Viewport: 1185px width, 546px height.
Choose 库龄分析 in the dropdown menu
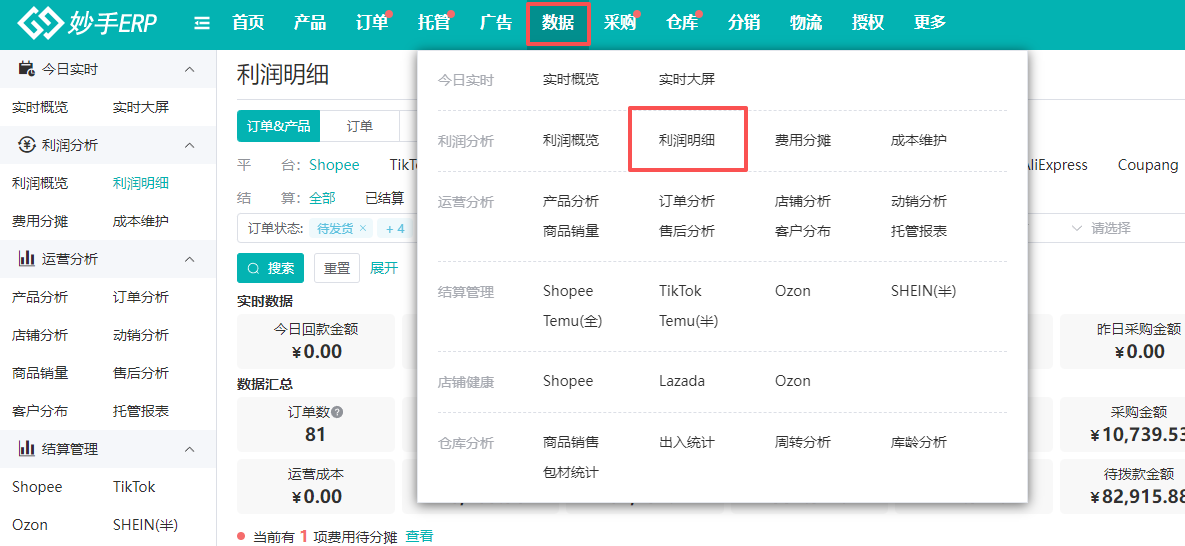point(919,442)
